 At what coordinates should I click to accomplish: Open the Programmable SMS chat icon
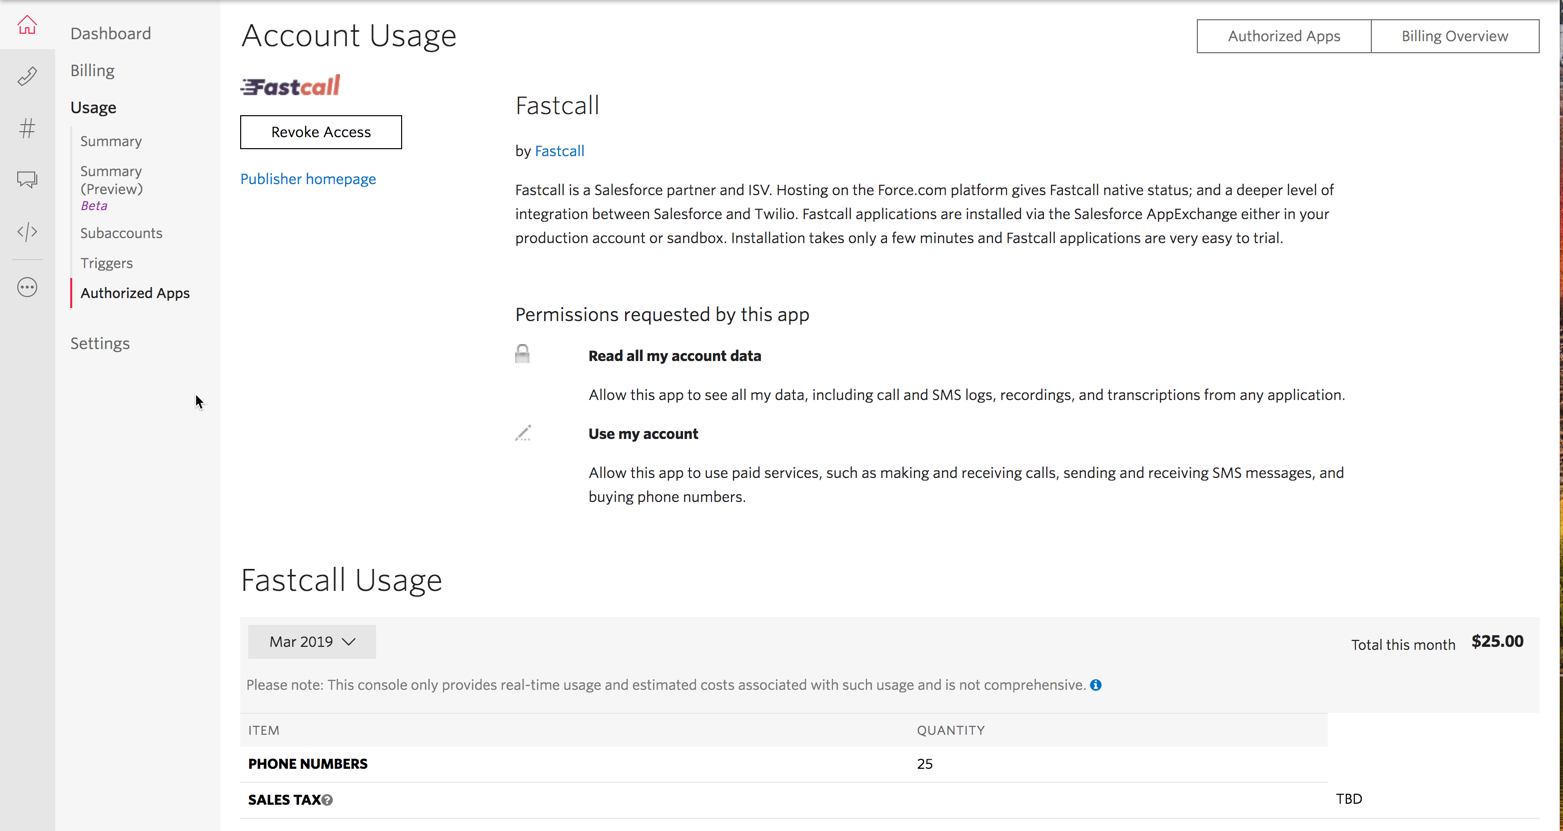[x=27, y=180]
